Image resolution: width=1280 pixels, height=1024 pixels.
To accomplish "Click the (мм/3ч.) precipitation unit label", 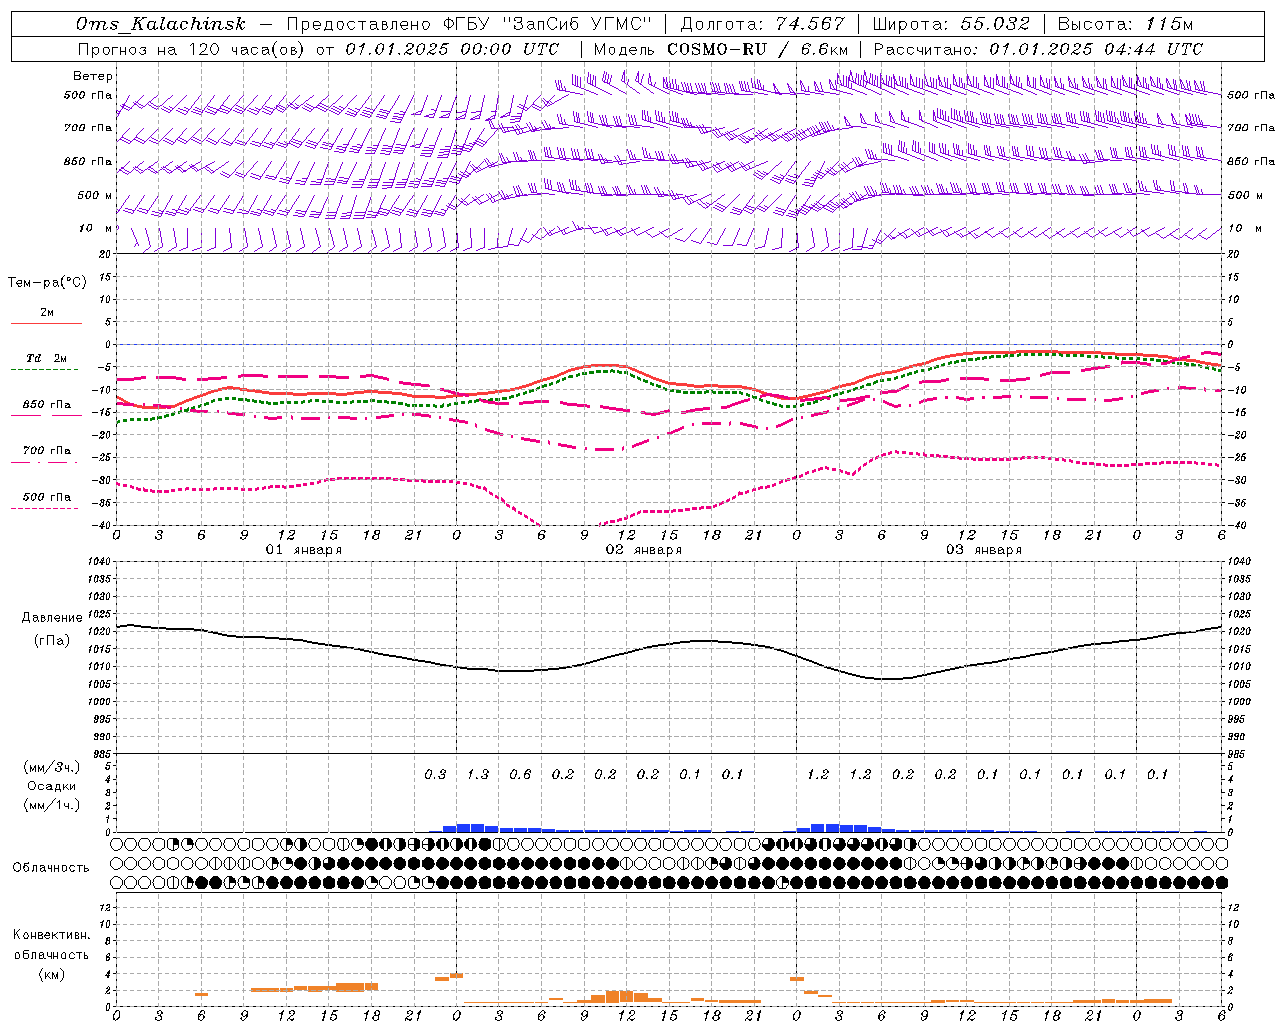I will 52,767.
